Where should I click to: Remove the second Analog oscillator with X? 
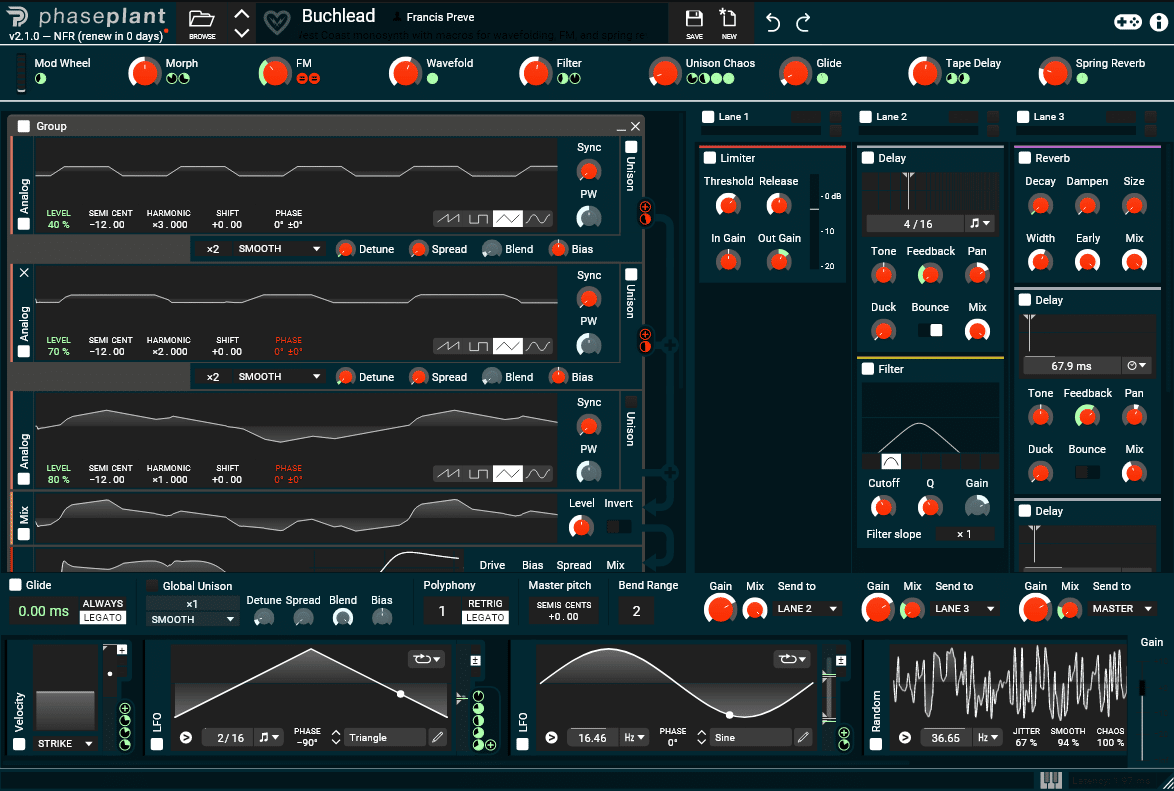click(x=24, y=273)
